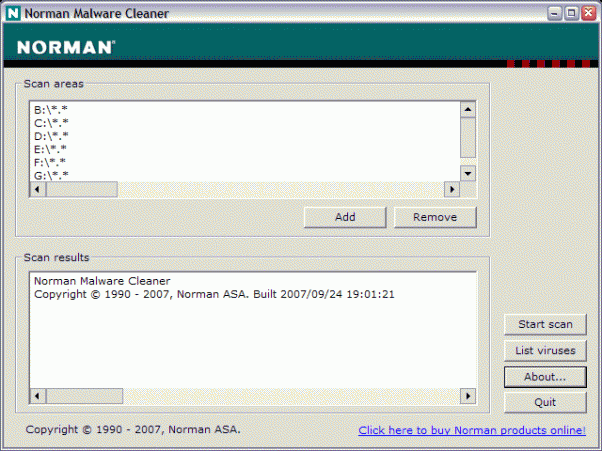Remove the selected scan area

coord(435,217)
